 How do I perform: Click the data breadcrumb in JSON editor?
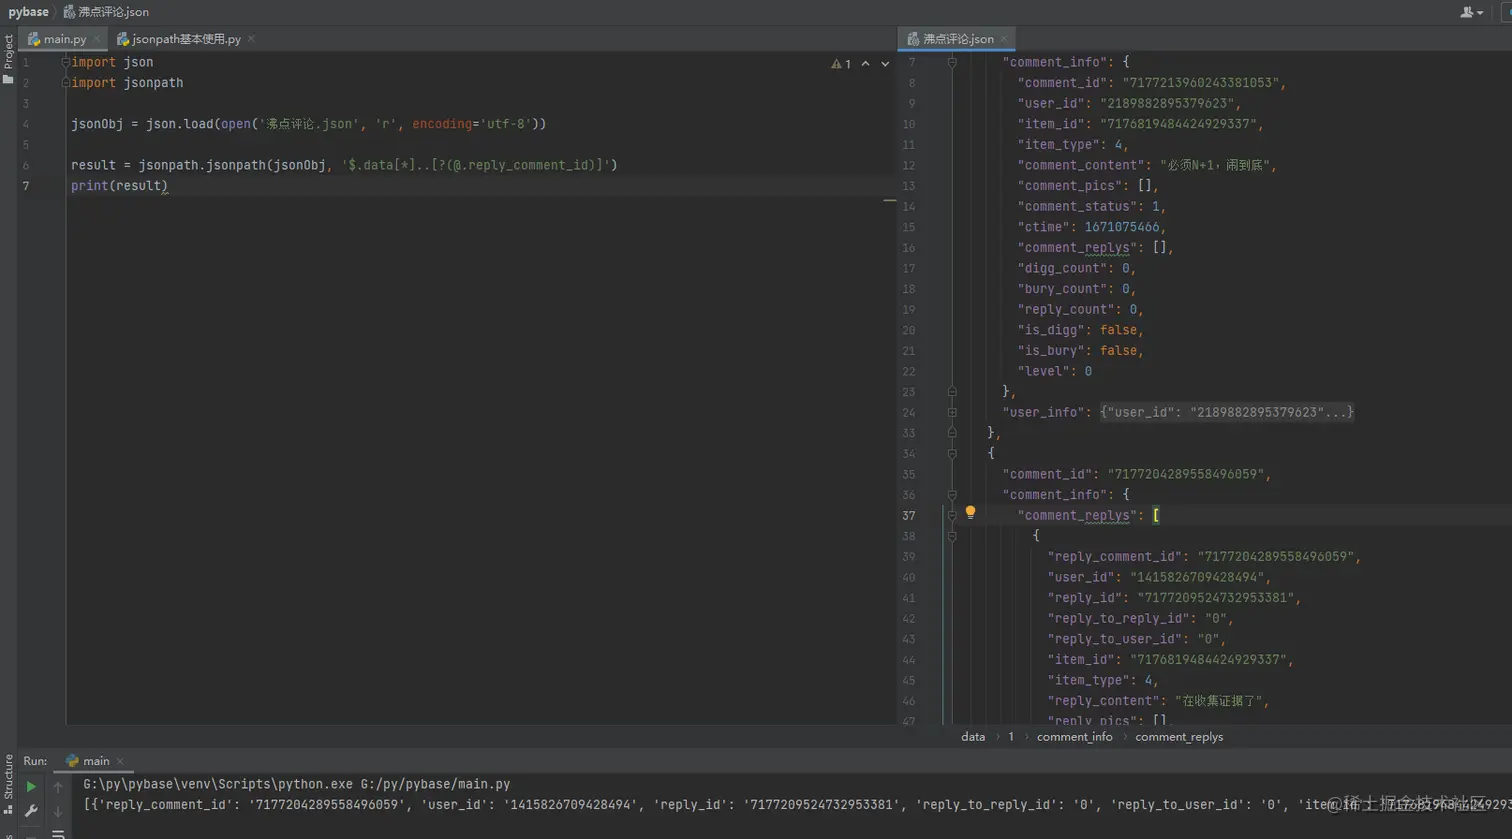coord(973,737)
